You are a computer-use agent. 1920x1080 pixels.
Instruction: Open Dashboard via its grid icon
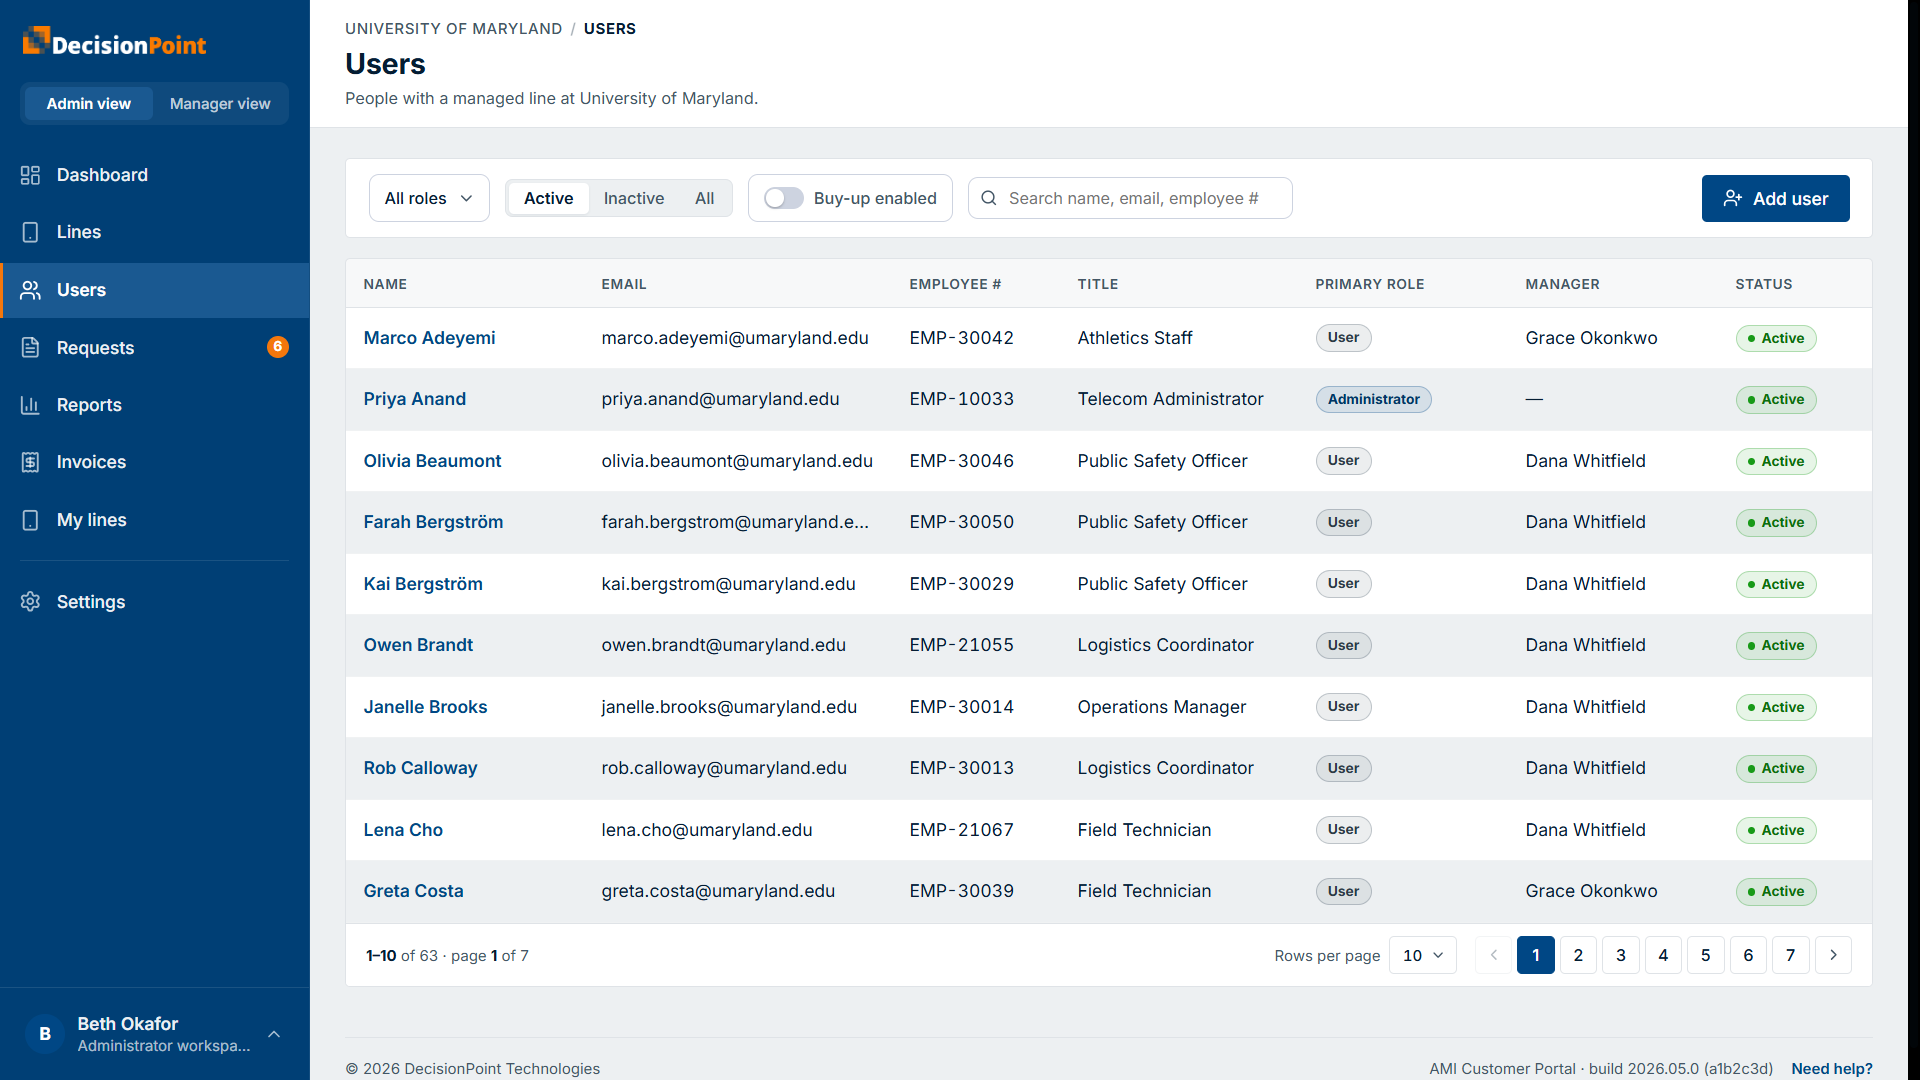30,175
